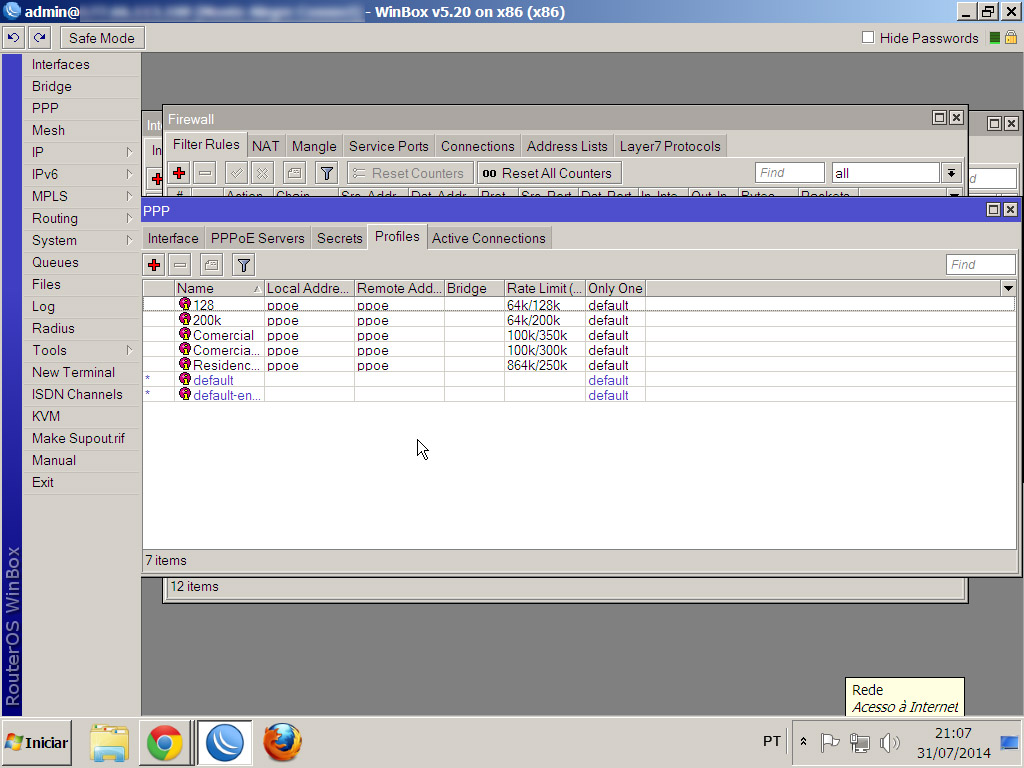Open the PPP column selector dropdown arrow

[1008, 288]
